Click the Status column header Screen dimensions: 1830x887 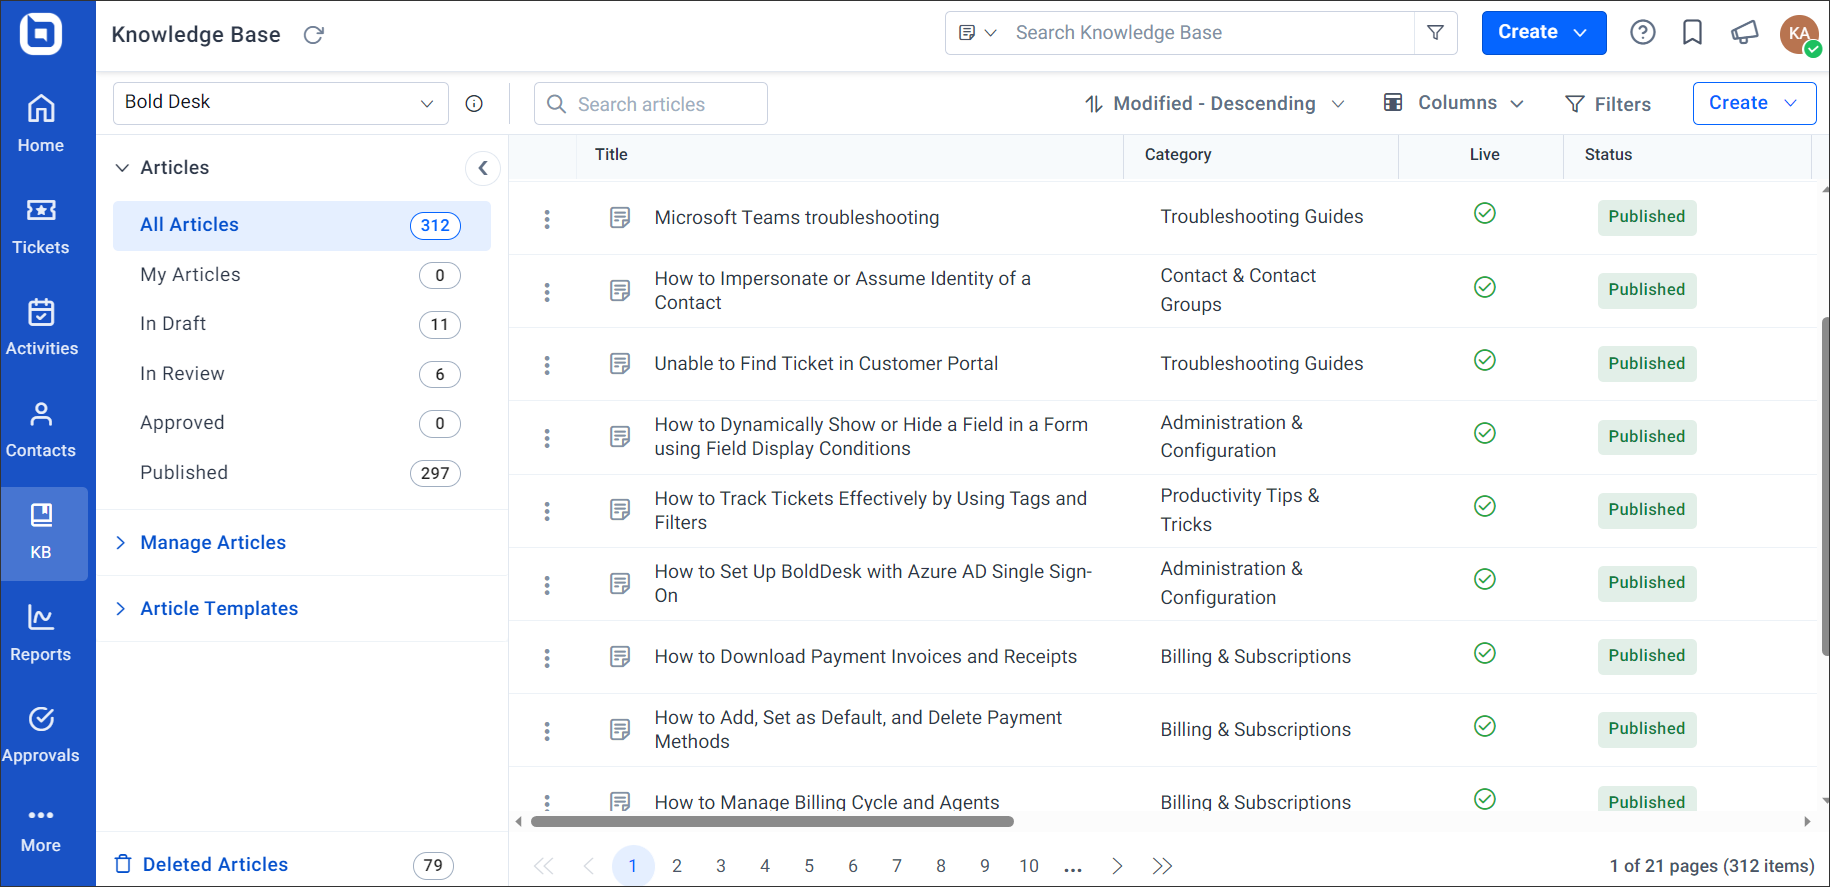1608,155
